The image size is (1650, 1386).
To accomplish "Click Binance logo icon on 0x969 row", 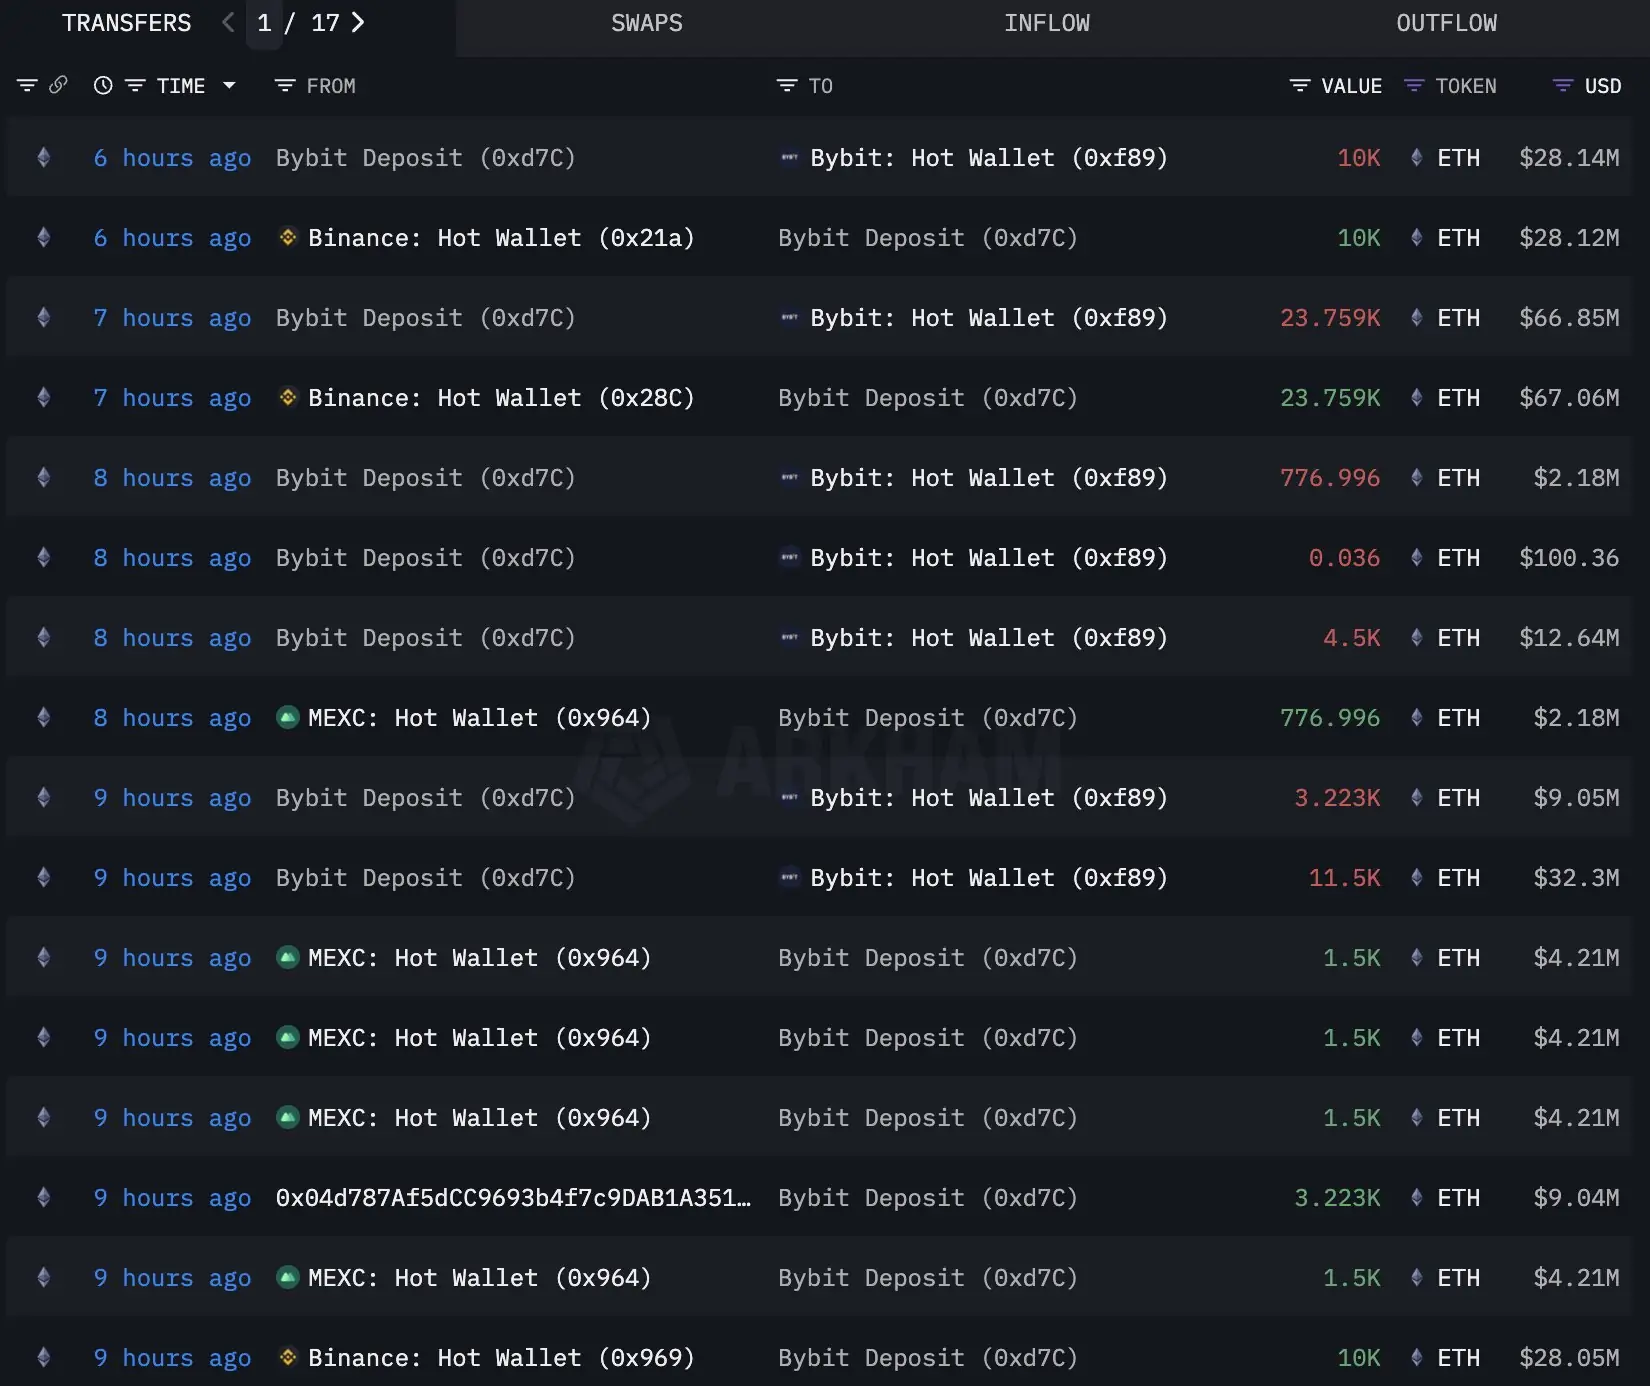I will [x=288, y=1357].
